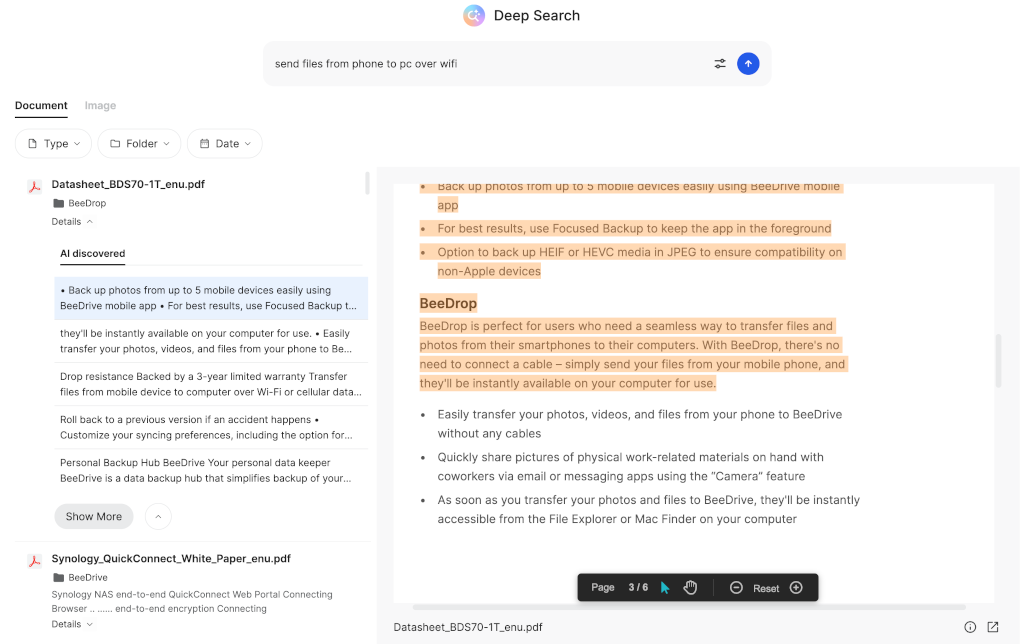Select the Document tab

(x=41, y=105)
